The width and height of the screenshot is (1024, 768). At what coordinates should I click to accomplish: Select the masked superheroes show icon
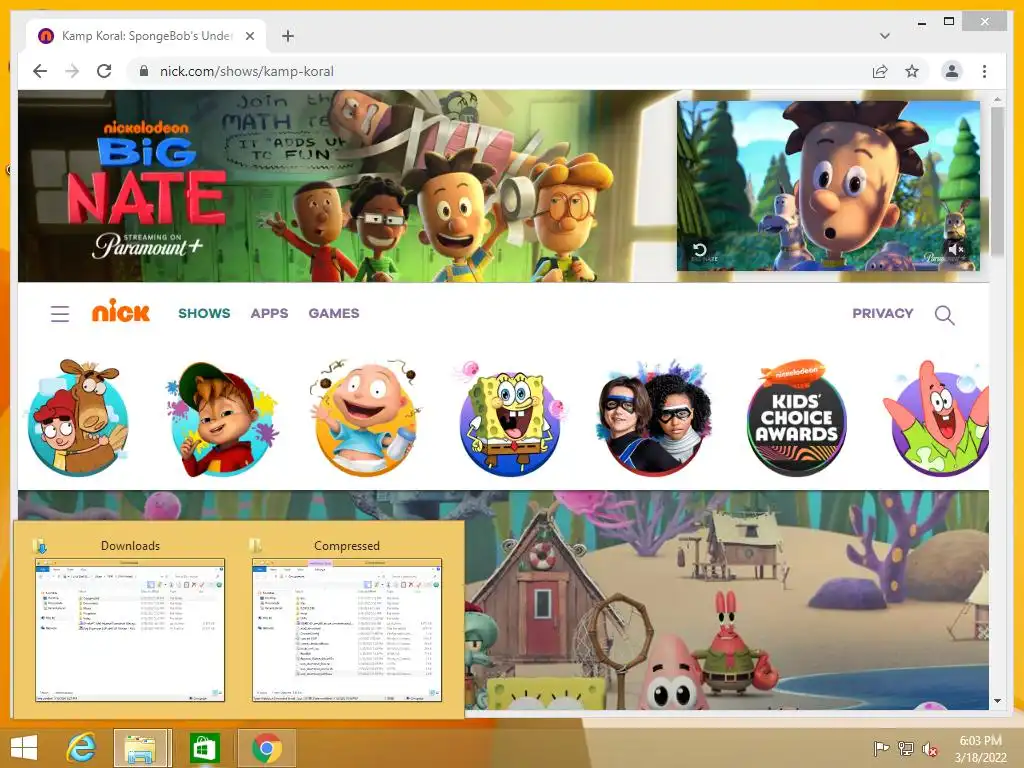coord(653,418)
